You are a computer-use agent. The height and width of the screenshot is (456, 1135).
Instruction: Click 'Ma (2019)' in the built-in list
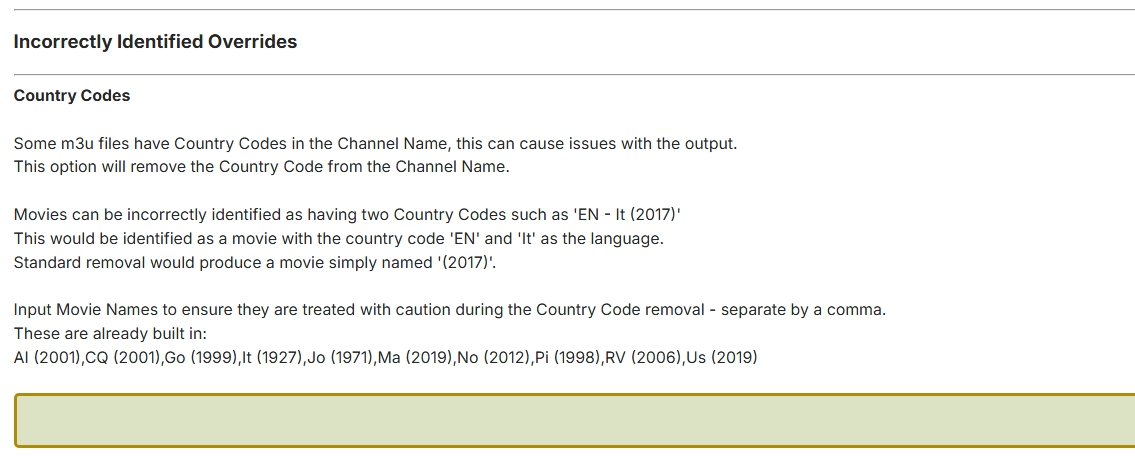(413, 357)
